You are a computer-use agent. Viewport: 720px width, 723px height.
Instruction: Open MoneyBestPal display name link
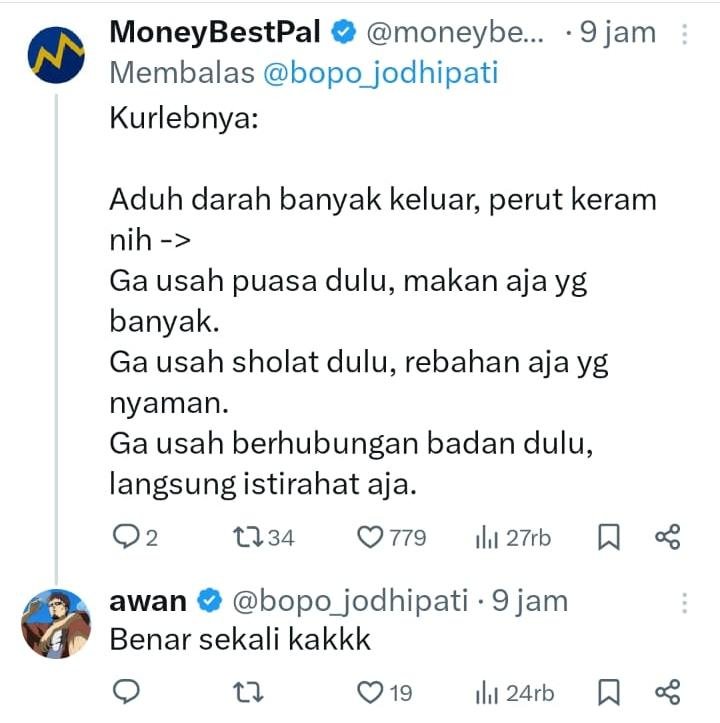click(215, 32)
